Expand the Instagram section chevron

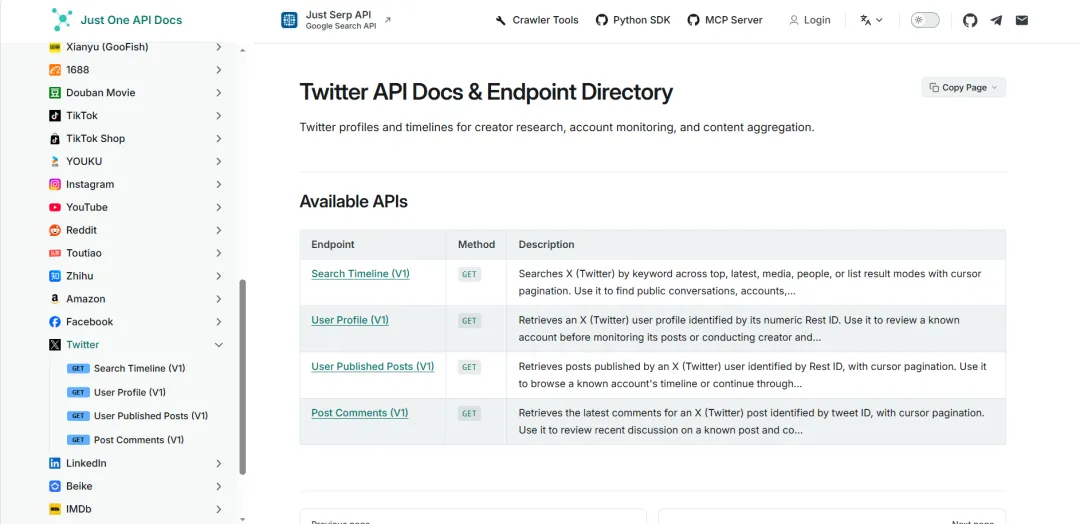[x=218, y=184]
